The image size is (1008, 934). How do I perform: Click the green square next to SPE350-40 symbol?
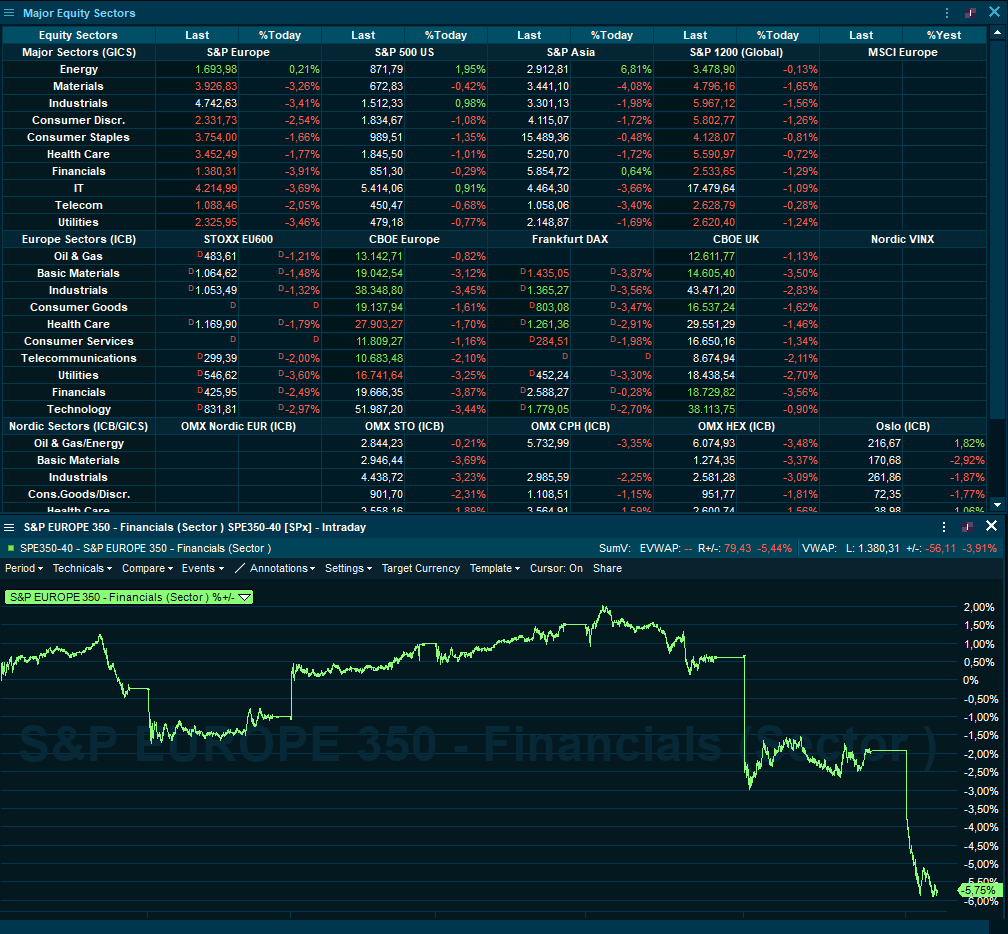pos(10,548)
